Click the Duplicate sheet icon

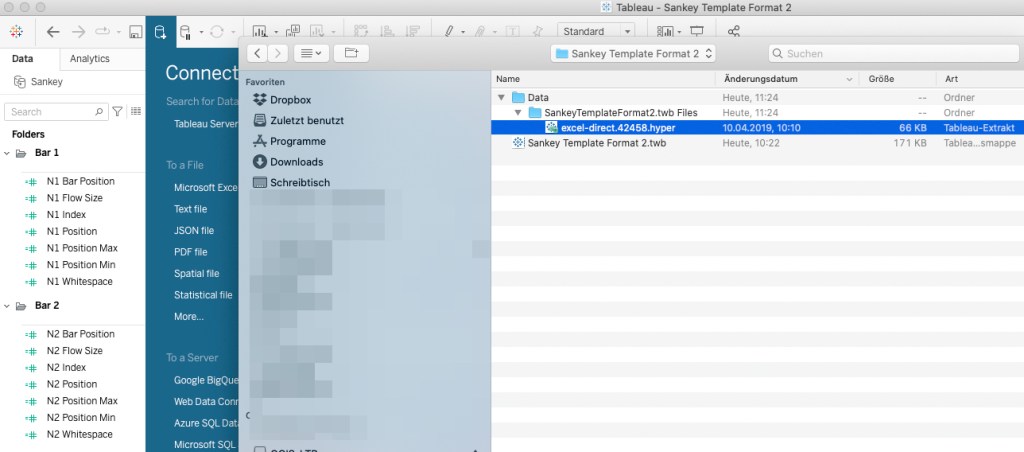(x=293, y=31)
